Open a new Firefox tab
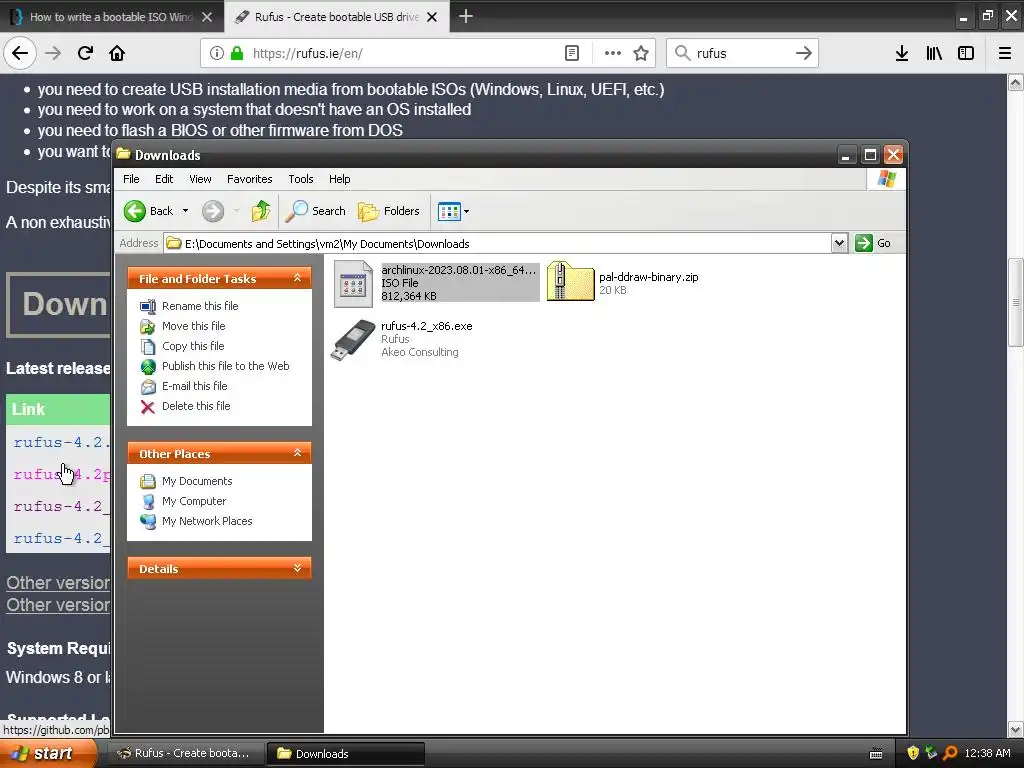Viewport: 1024px width, 768px height. coord(466,16)
